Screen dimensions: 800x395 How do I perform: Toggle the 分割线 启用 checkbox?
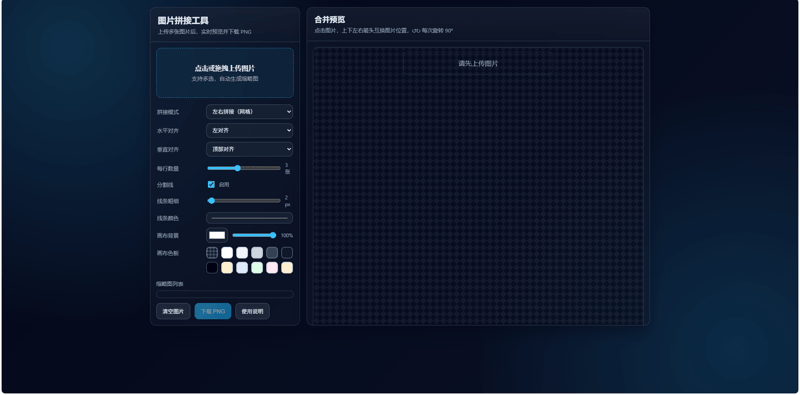(211, 184)
